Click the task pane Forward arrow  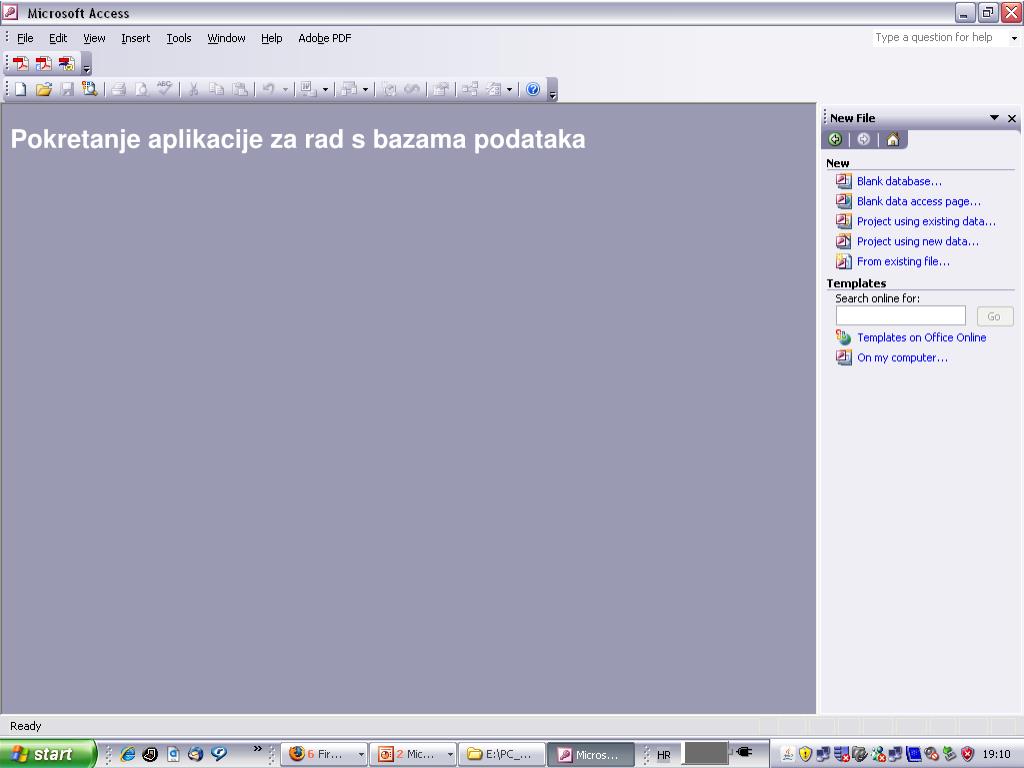pyautogui.click(x=863, y=139)
